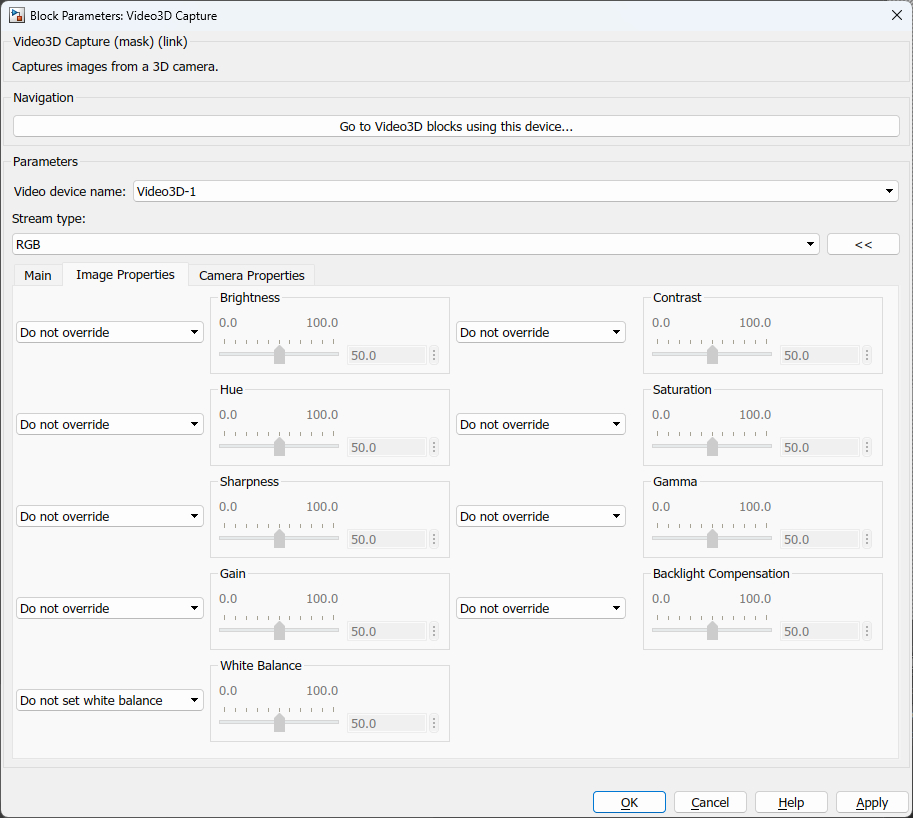Apply the current block parameters
Image resolution: width=913 pixels, height=818 pixels.
tap(871, 801)
